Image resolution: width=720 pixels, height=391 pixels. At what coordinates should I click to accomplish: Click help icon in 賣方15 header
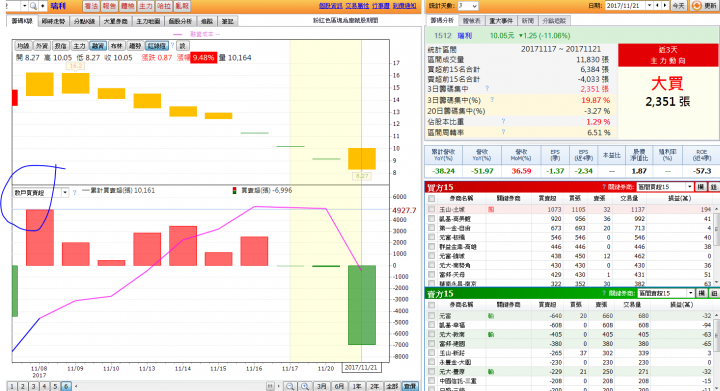(x=604, y=293)
